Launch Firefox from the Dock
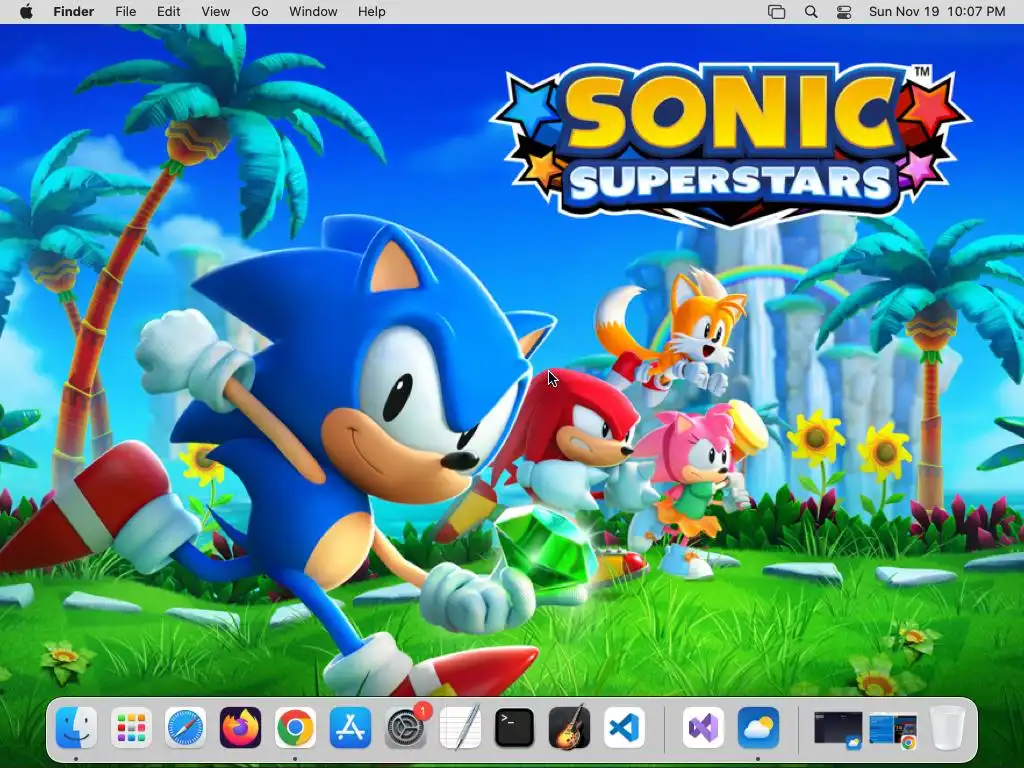Screen dimensions: 1024x768 click(x=240, y=727)
